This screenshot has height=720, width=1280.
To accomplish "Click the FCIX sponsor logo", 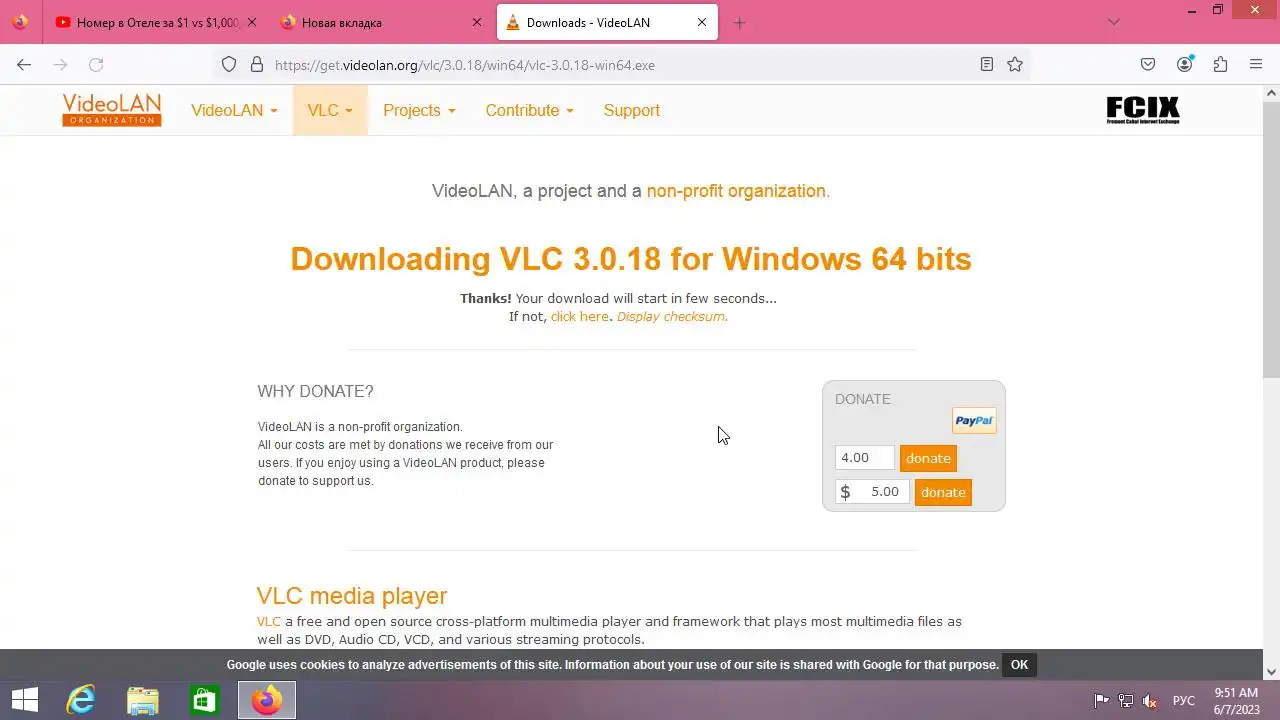I will click(x=1143, y=110).
